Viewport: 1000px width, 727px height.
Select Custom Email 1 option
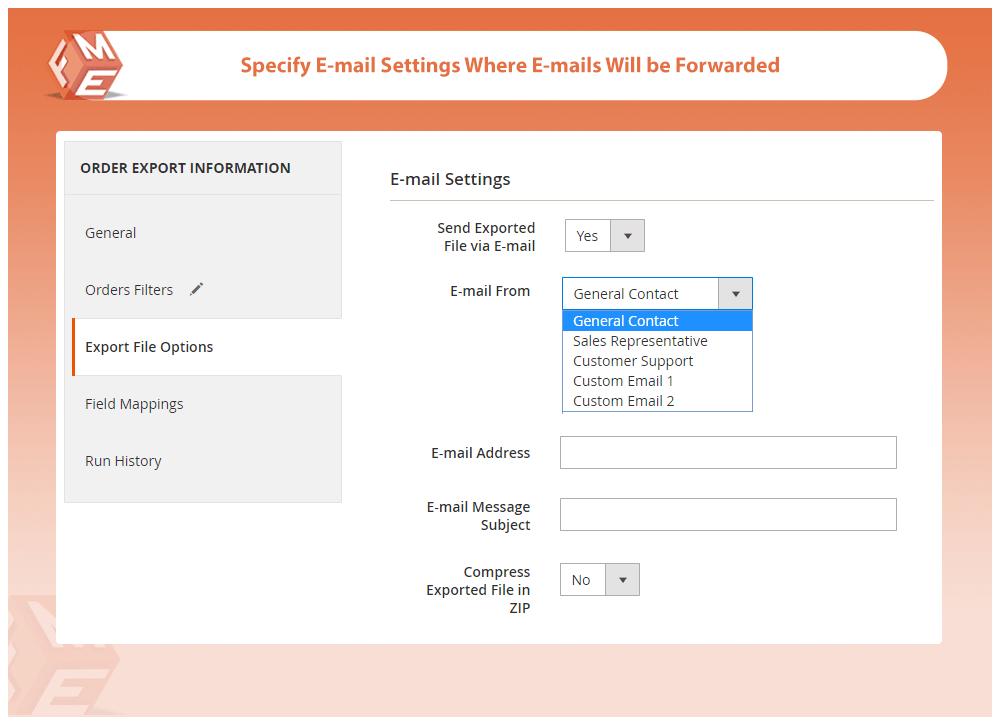(x=623, y=381)
